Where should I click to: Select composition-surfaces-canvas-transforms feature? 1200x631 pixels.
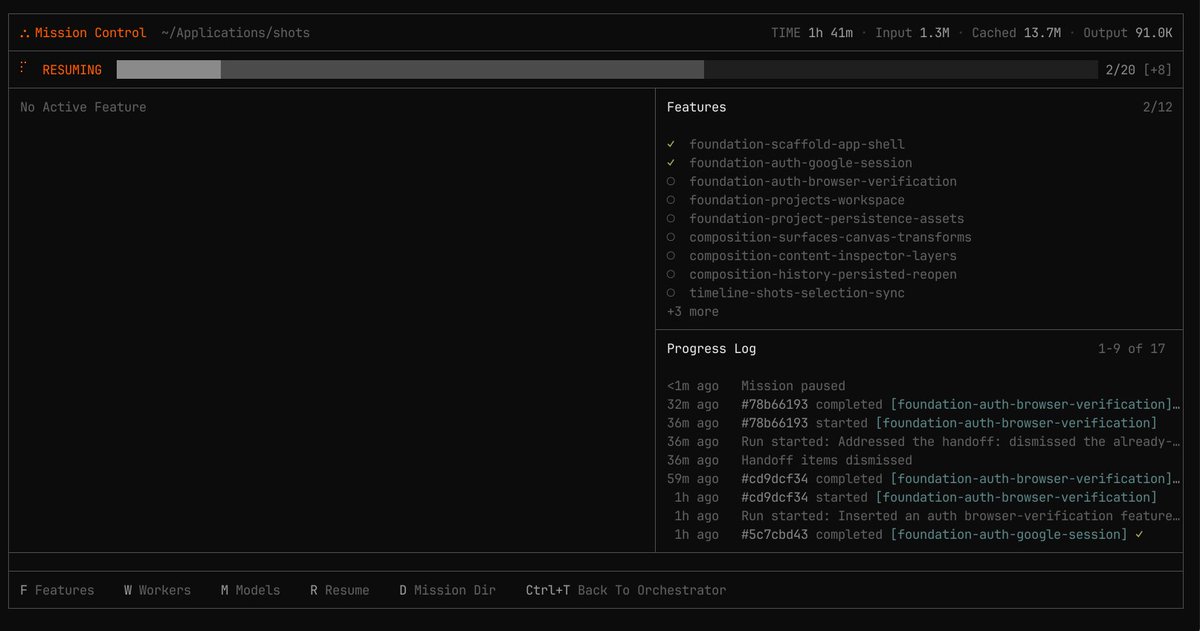[x=831, y=237]
